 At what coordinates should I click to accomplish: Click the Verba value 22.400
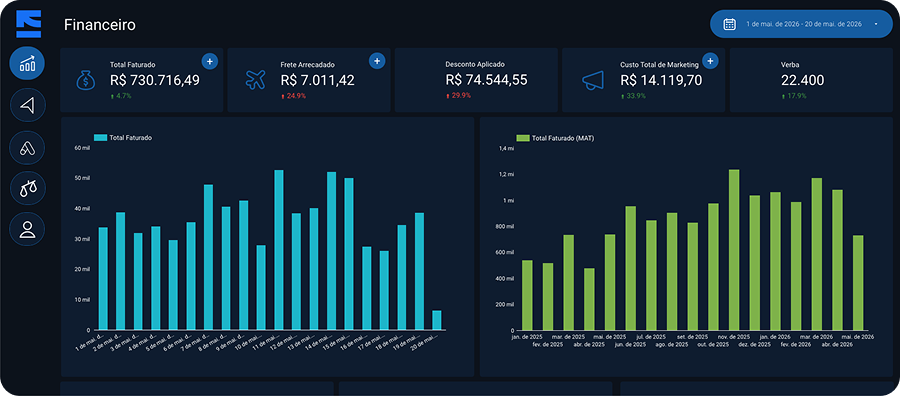coord(802,80)
